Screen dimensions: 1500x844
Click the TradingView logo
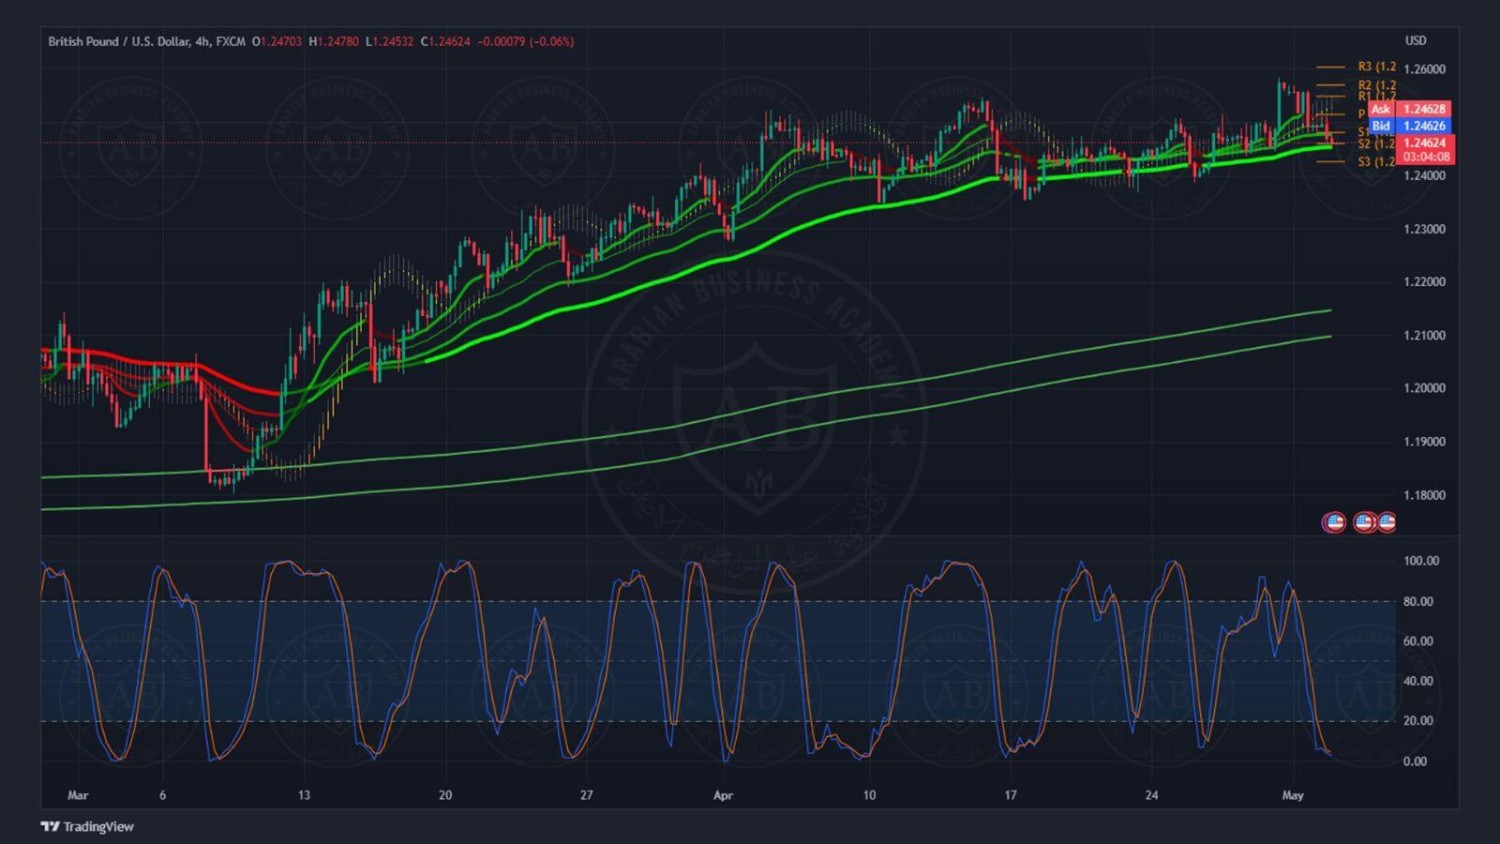click(x=87, y=827)
